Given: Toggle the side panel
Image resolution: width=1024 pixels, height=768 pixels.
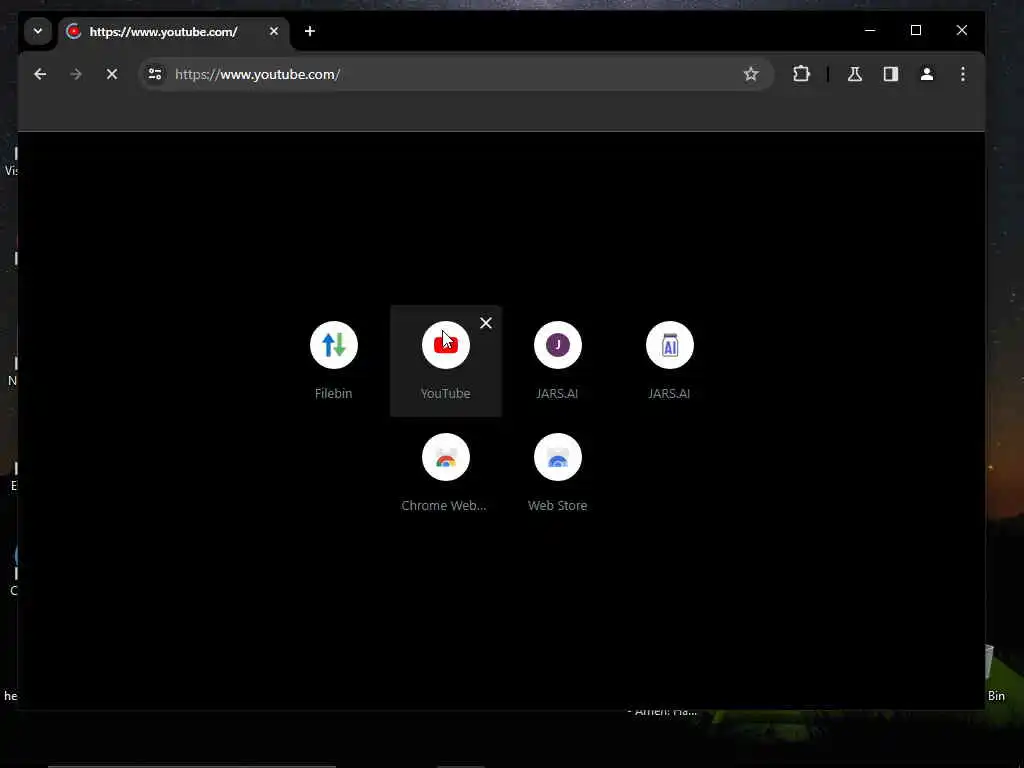Looking at the screenshot, I should (x=891, y=74).
